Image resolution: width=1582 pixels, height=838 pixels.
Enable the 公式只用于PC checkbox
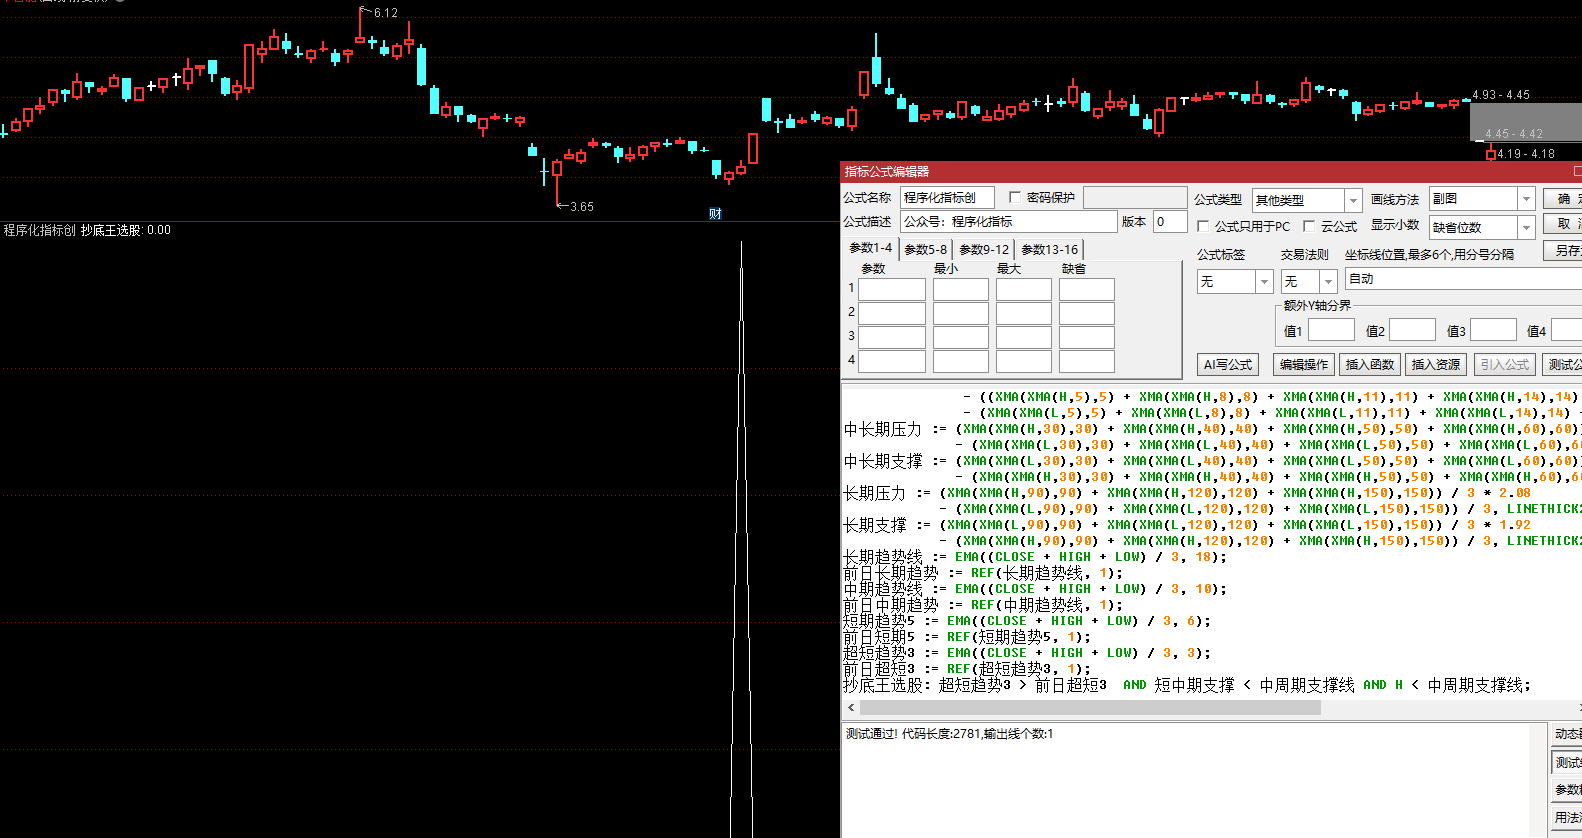[1203, 227]
